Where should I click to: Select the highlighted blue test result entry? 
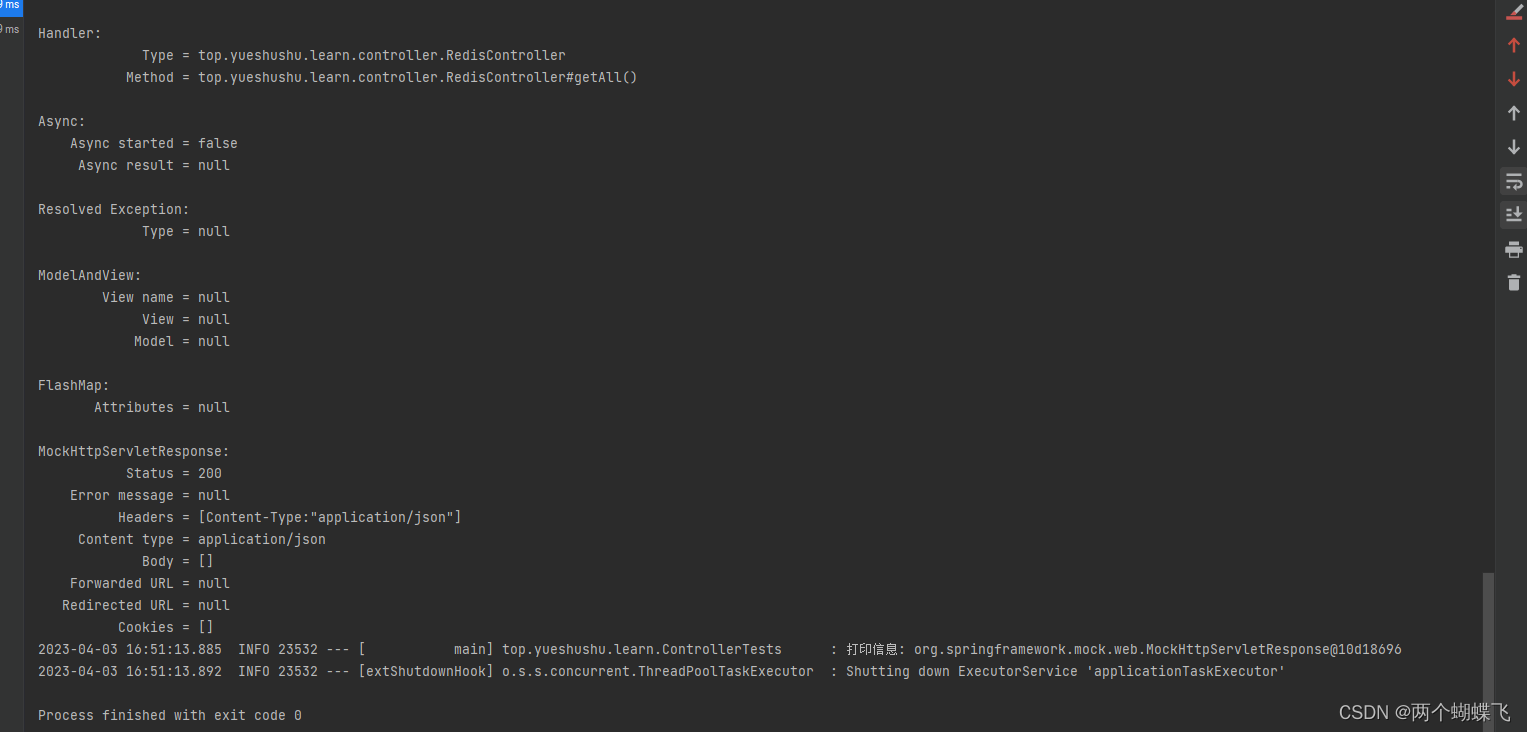click(x=11, y=7)
